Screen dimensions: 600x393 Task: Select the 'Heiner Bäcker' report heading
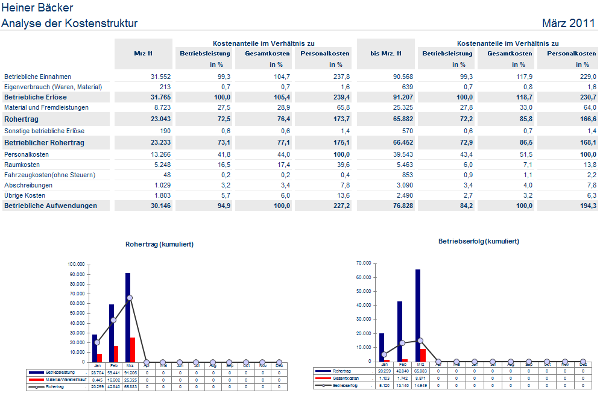tap(37, 7)
